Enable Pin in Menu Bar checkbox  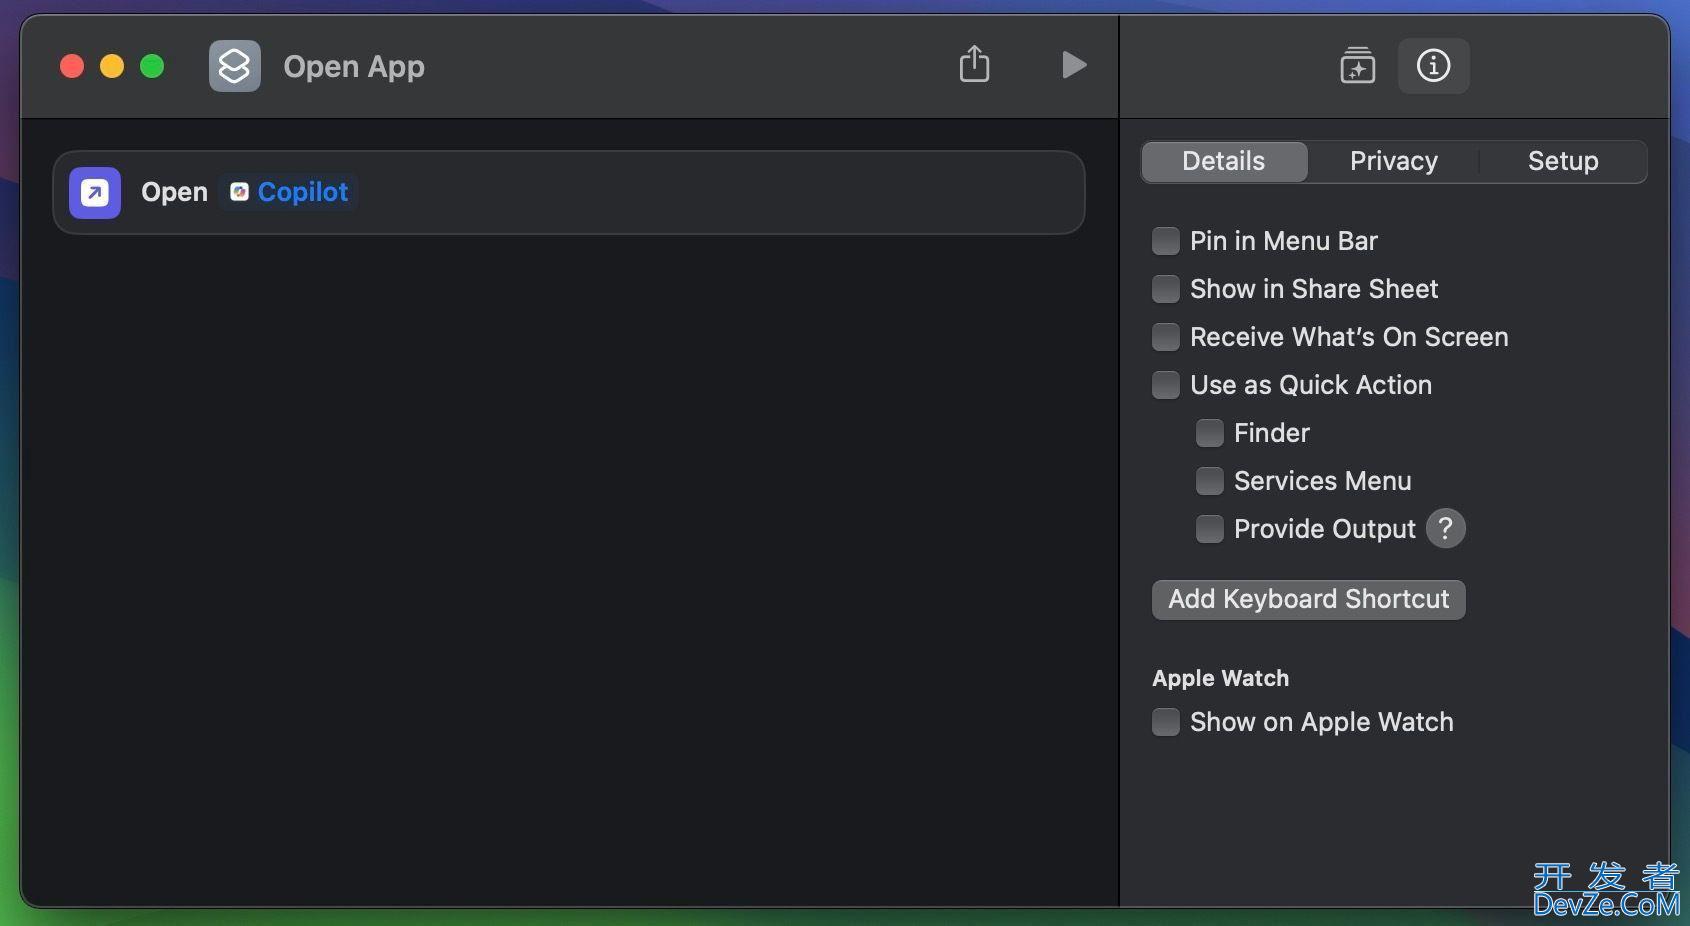[1166, 241]
